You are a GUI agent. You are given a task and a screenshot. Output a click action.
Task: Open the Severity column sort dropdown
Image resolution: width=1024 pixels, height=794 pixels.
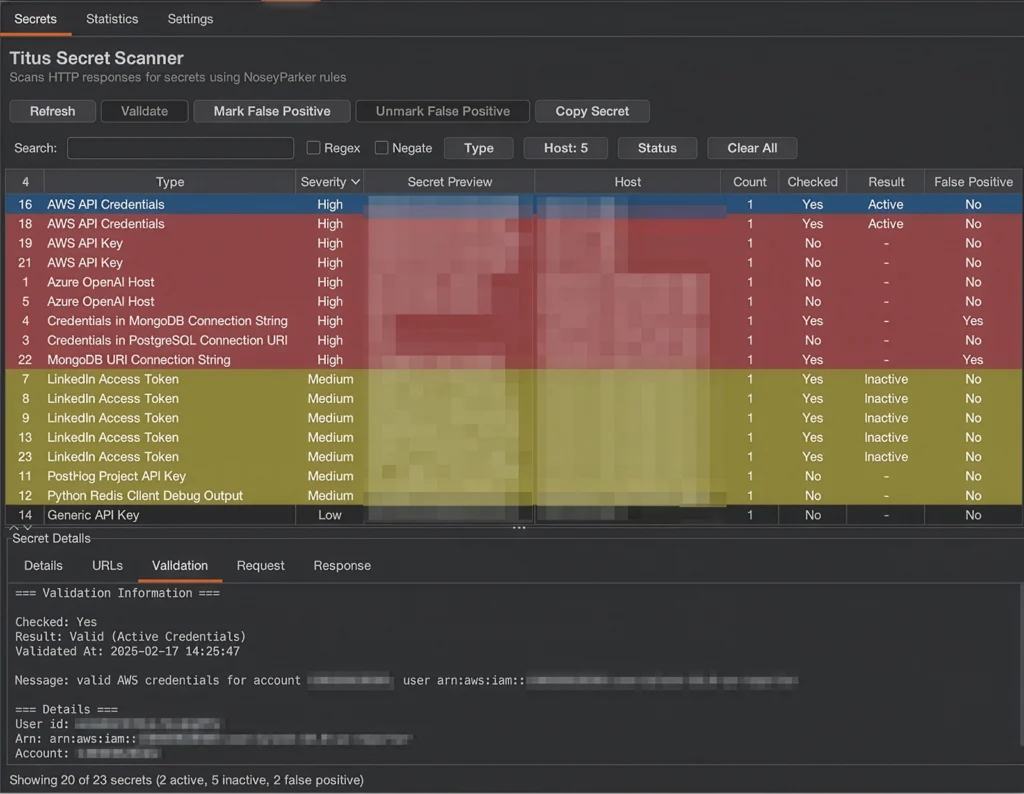pos(330,181)
